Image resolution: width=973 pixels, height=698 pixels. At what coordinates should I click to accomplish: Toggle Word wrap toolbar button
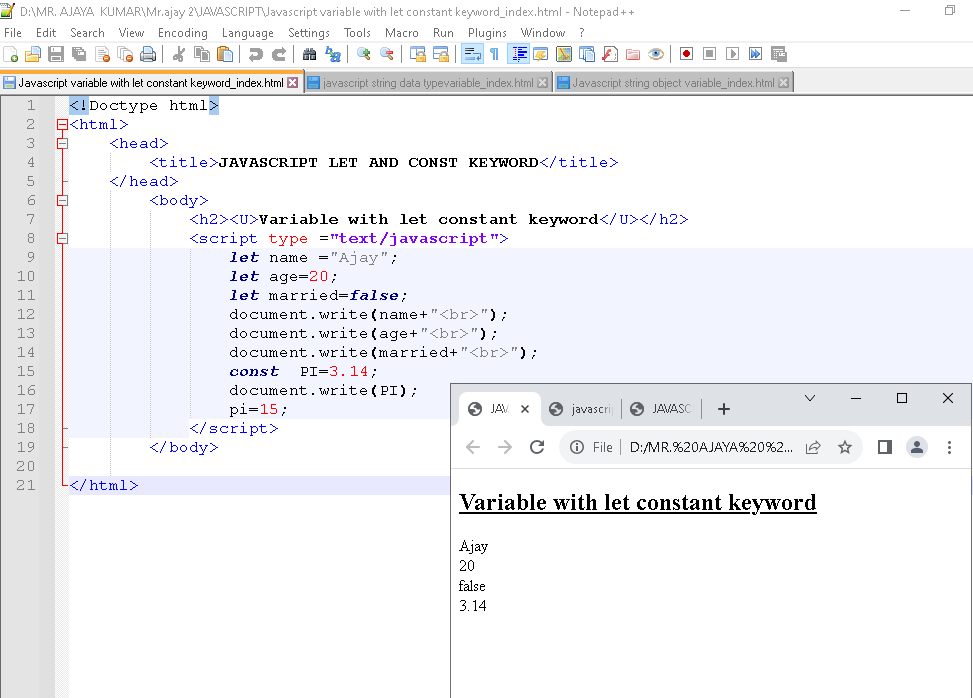[471, 54]
